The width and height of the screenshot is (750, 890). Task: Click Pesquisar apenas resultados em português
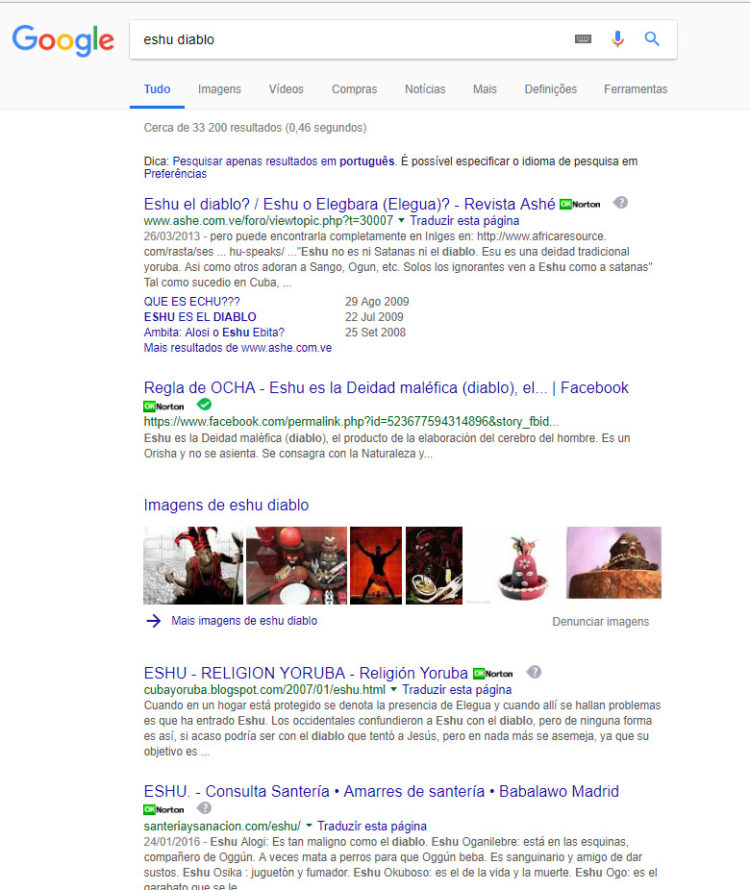(x=283, y=161)
